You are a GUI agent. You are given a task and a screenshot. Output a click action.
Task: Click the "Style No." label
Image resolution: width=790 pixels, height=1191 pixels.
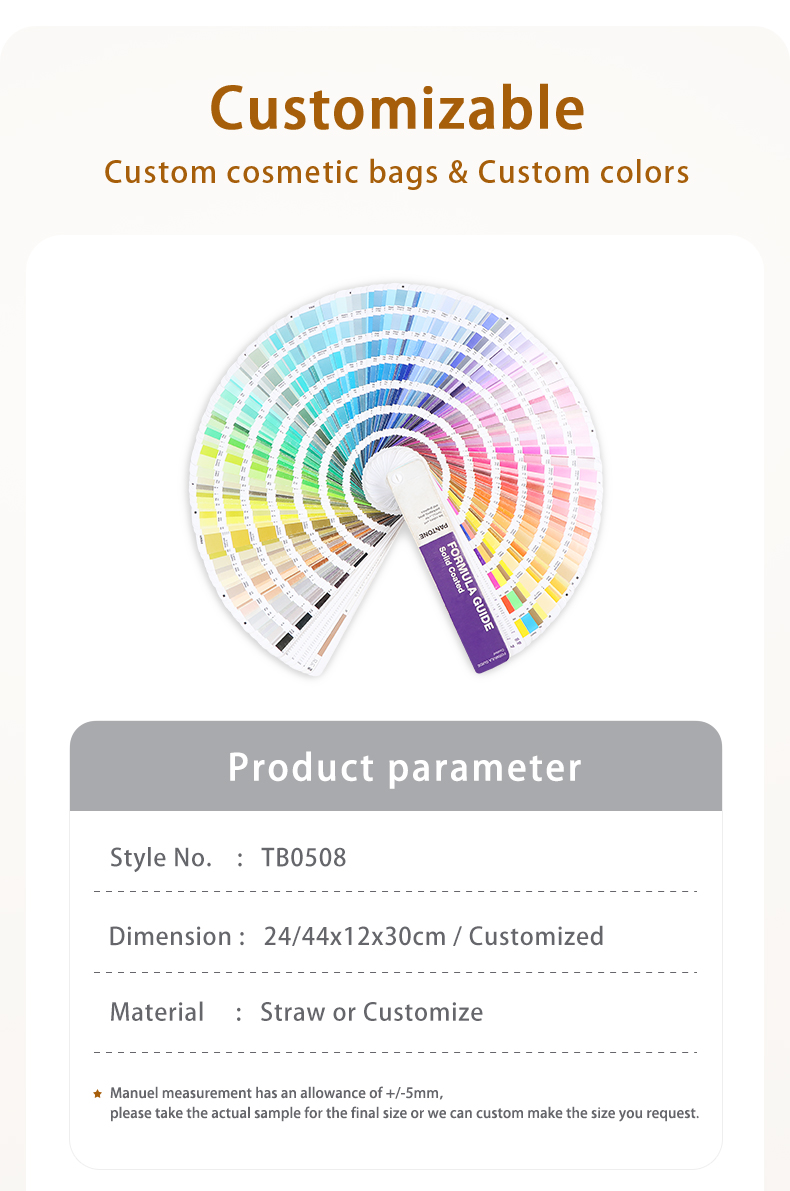click(161, 858)
